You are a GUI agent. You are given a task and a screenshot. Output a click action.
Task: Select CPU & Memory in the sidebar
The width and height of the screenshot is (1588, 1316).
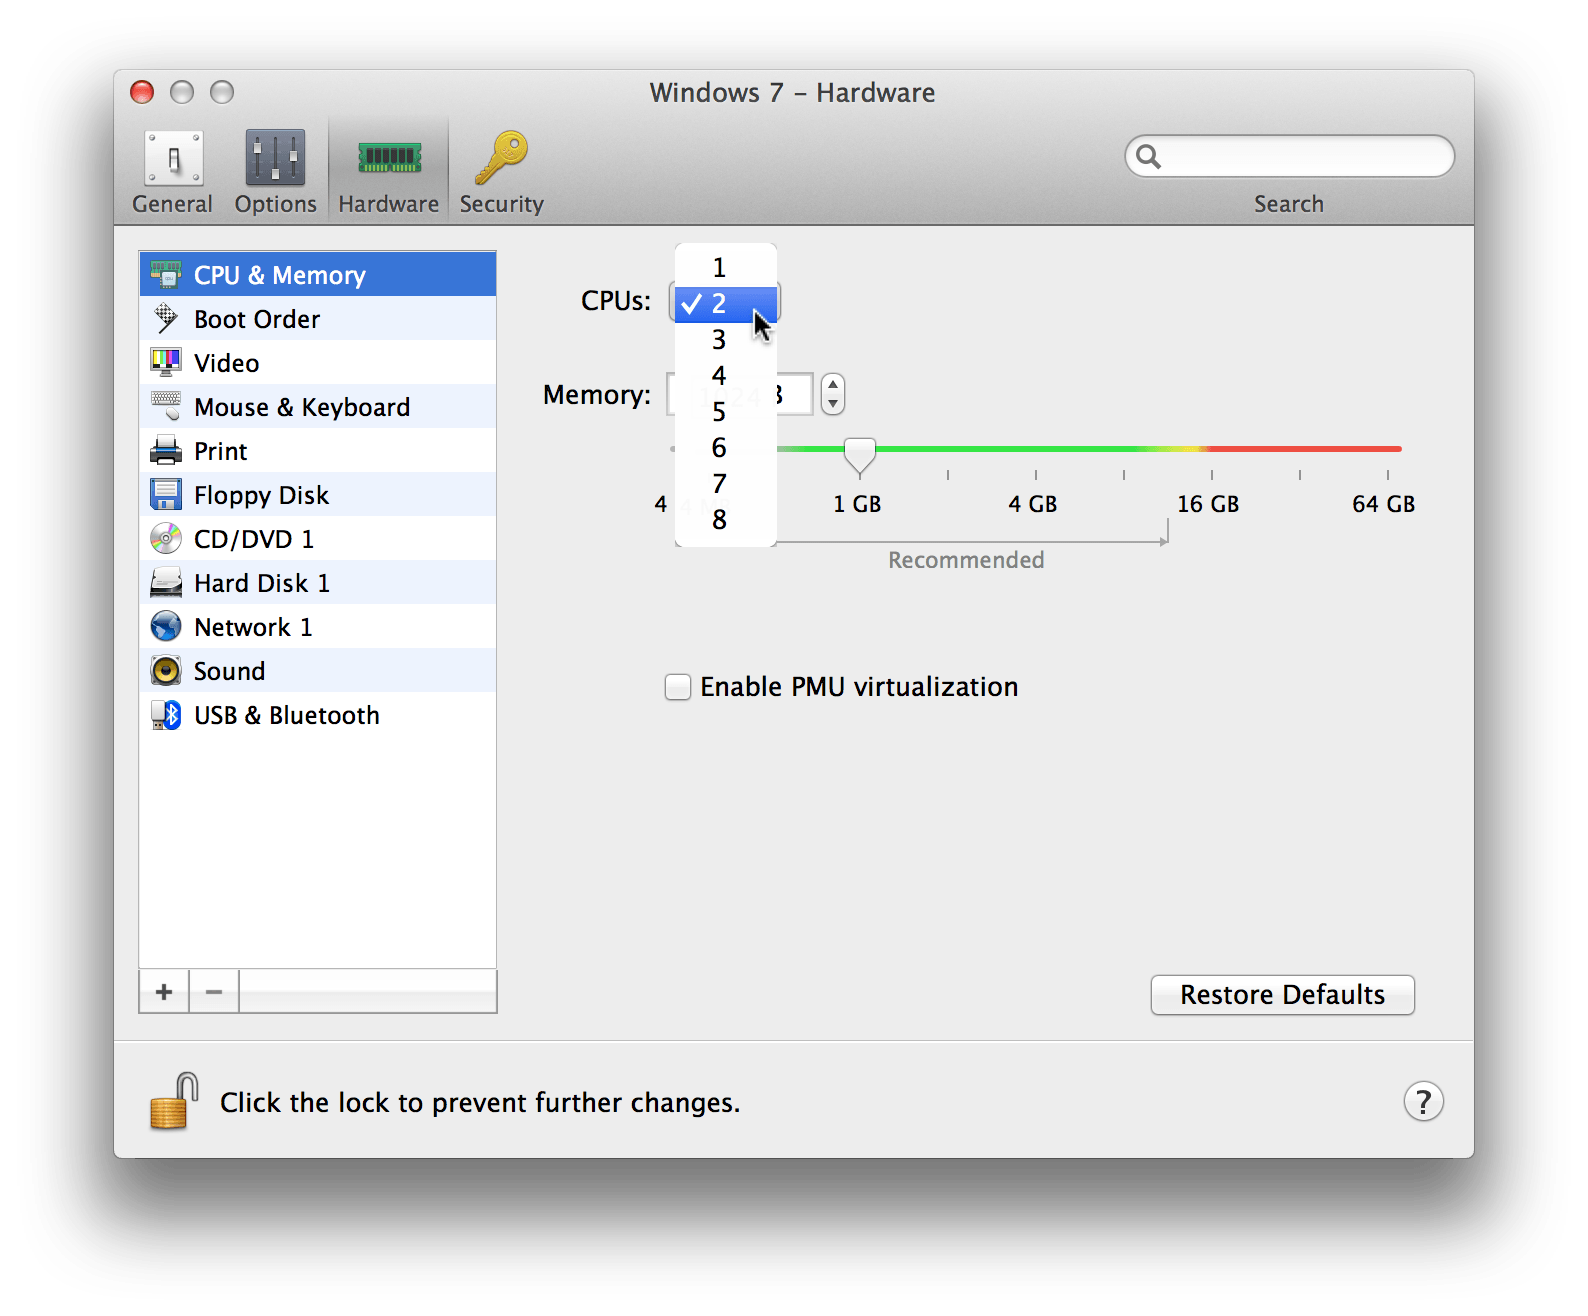(317, 274)
